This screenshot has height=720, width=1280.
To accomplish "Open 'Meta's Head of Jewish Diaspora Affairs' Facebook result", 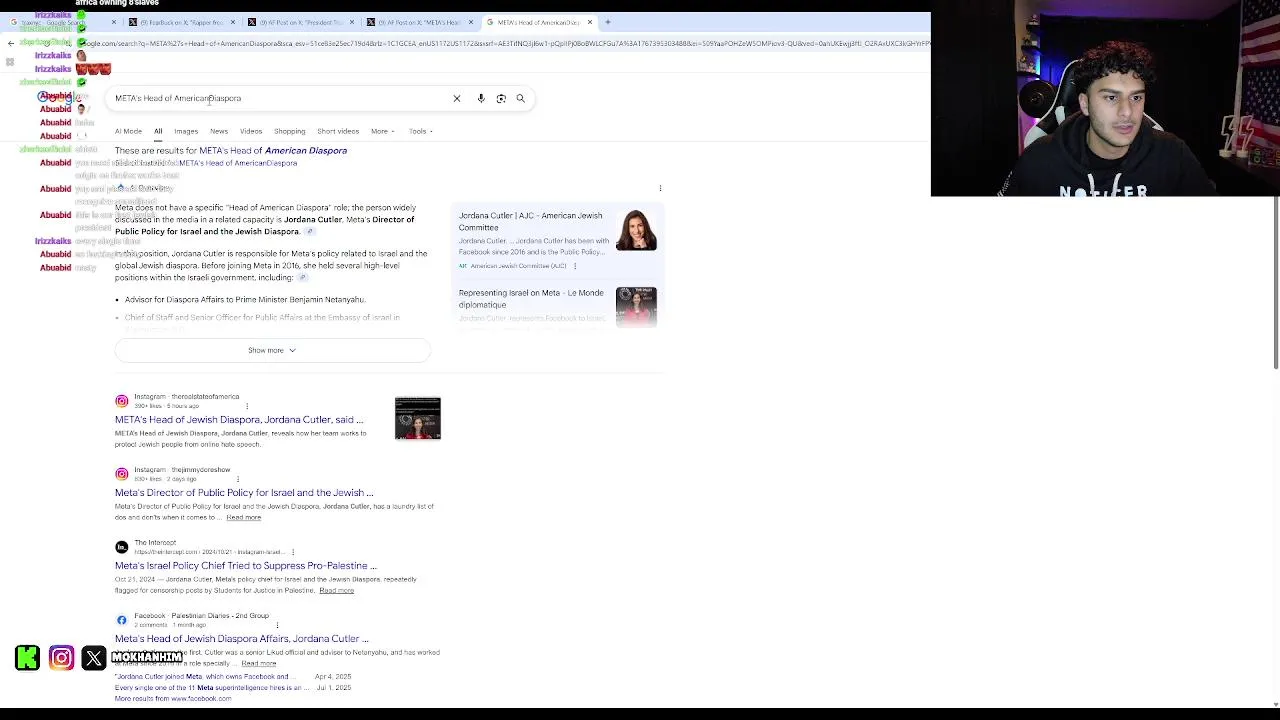I will point(242,639).
